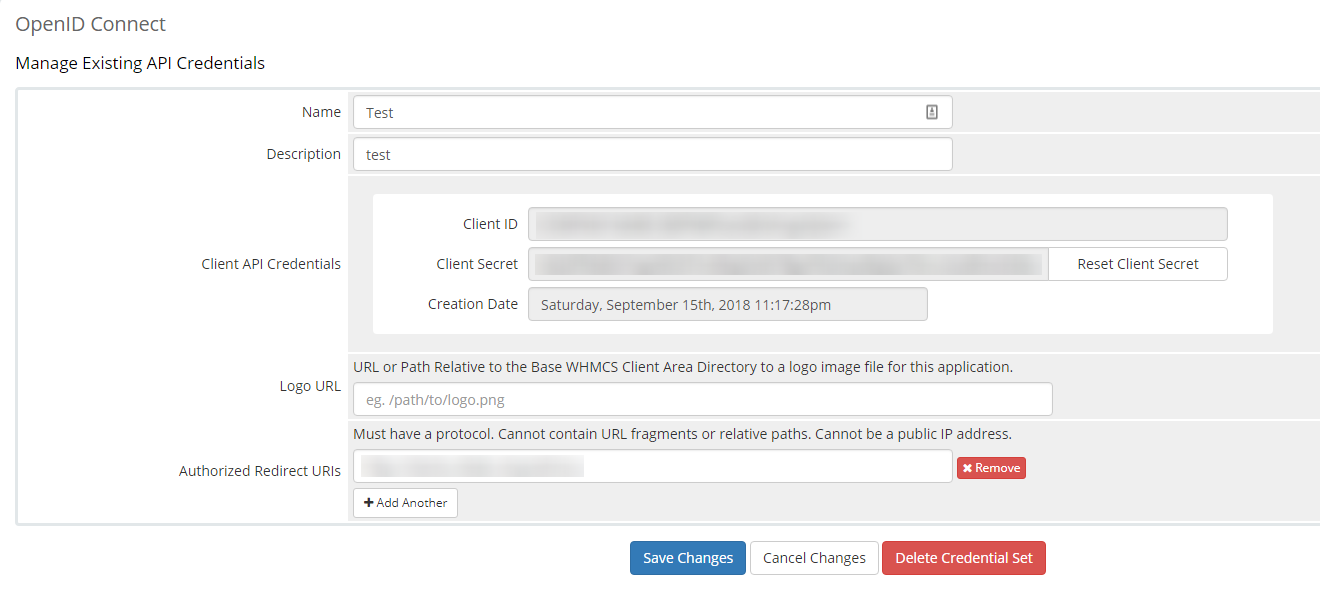The height and width of the screenshot is (592, 1320).
Task: Click the OpenID Connect heading
Action: (91, 24)
